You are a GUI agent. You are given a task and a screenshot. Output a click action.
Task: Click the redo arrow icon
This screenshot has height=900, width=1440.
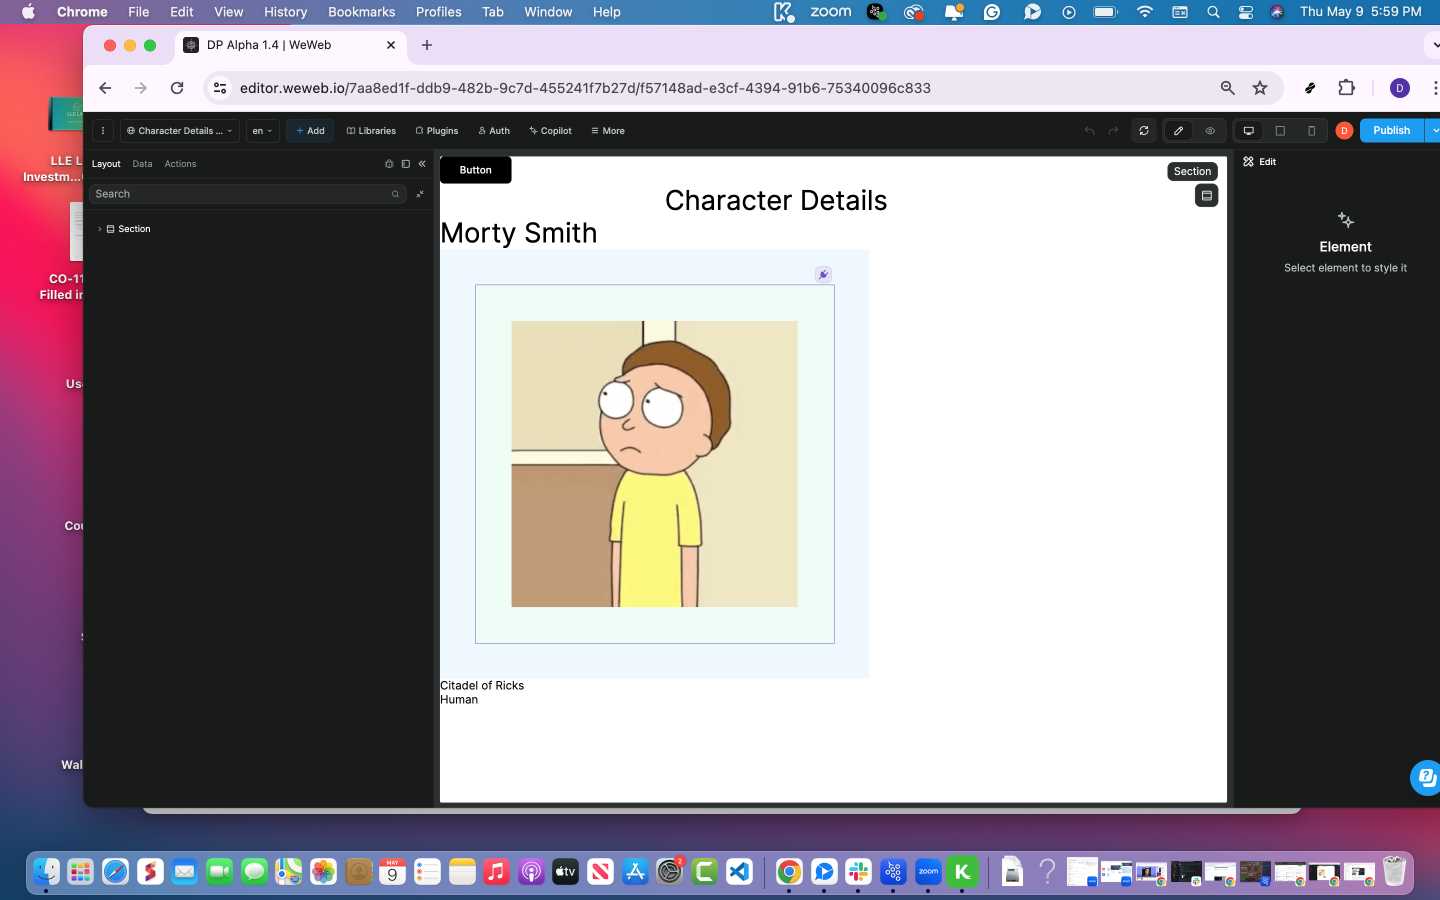coord(1113,131)
